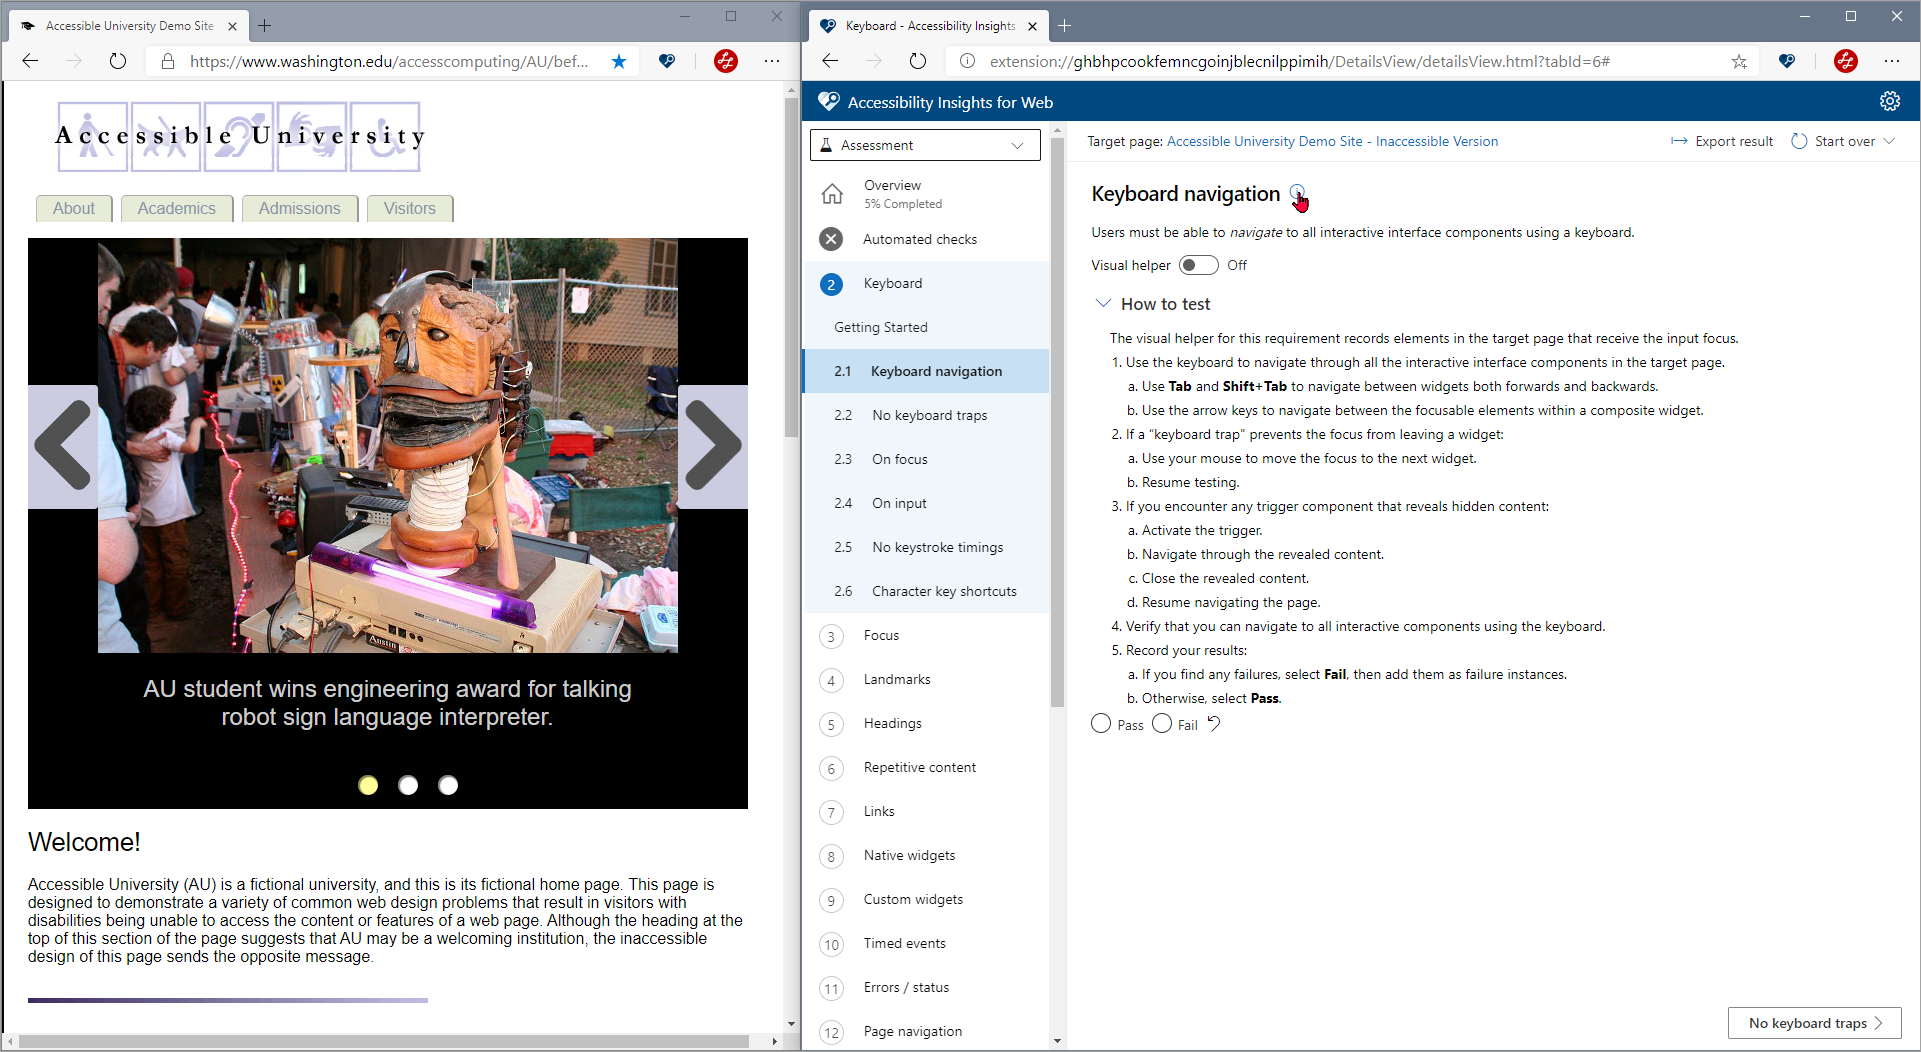
Task: Select 2.2 No keyboard traps item
Action: click(x=927, y=415)
